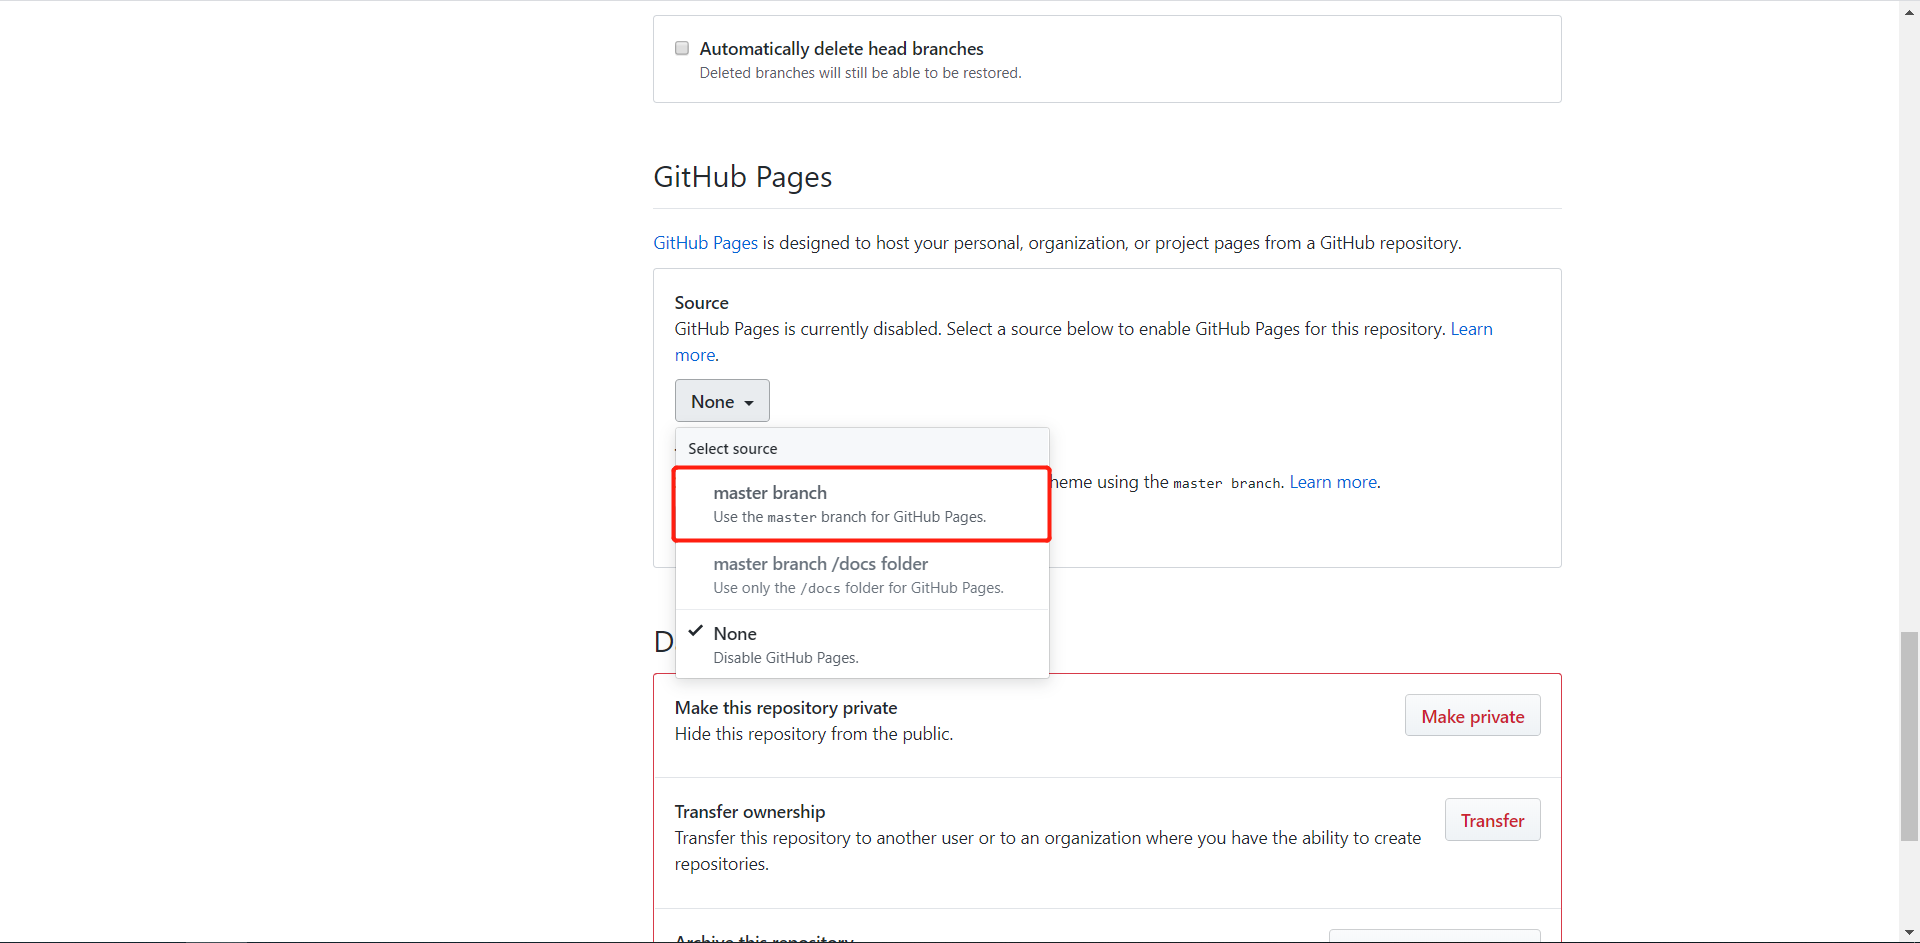Image resolution: width=1920 pixels, height=943 pixels.
Task: Click the "Source" label
Action: tap(701, 303)
